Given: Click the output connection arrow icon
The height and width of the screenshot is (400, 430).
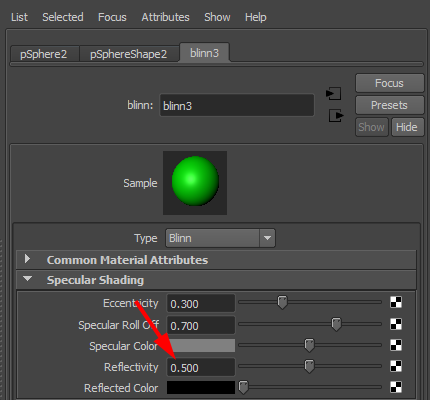Looking at the screenshot, I should coord(336,116).
